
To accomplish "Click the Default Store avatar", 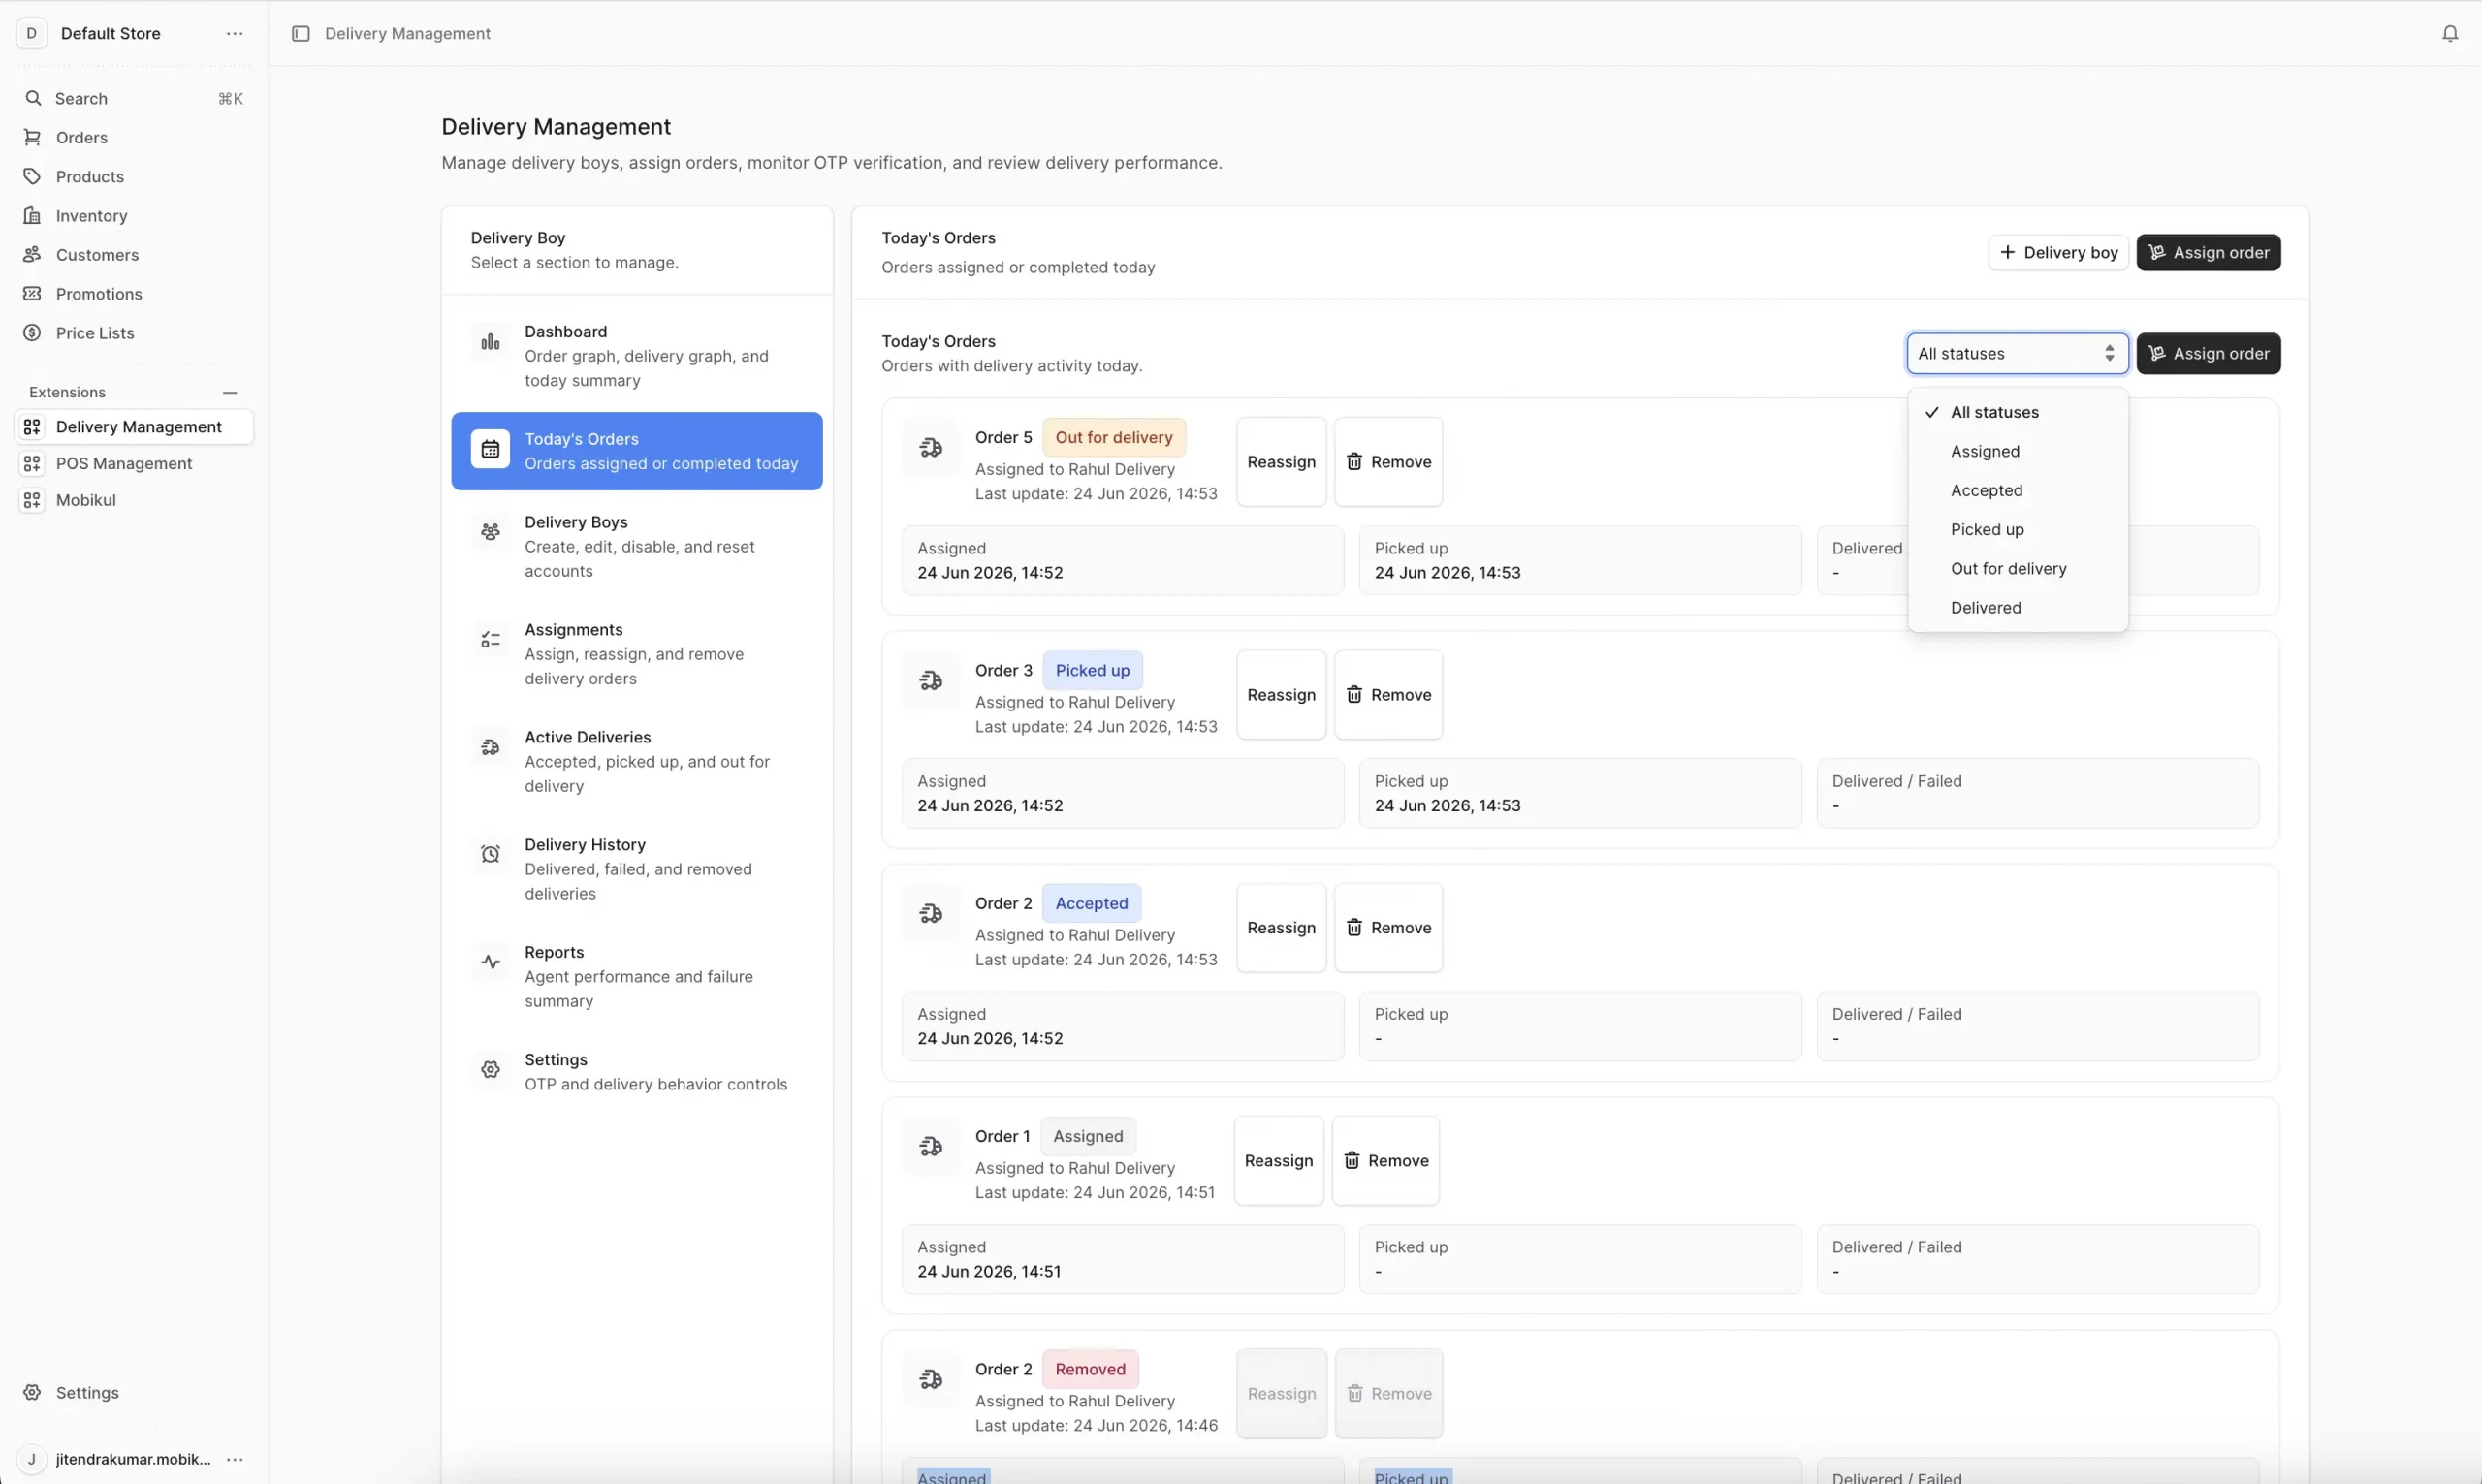I will 32,33.
